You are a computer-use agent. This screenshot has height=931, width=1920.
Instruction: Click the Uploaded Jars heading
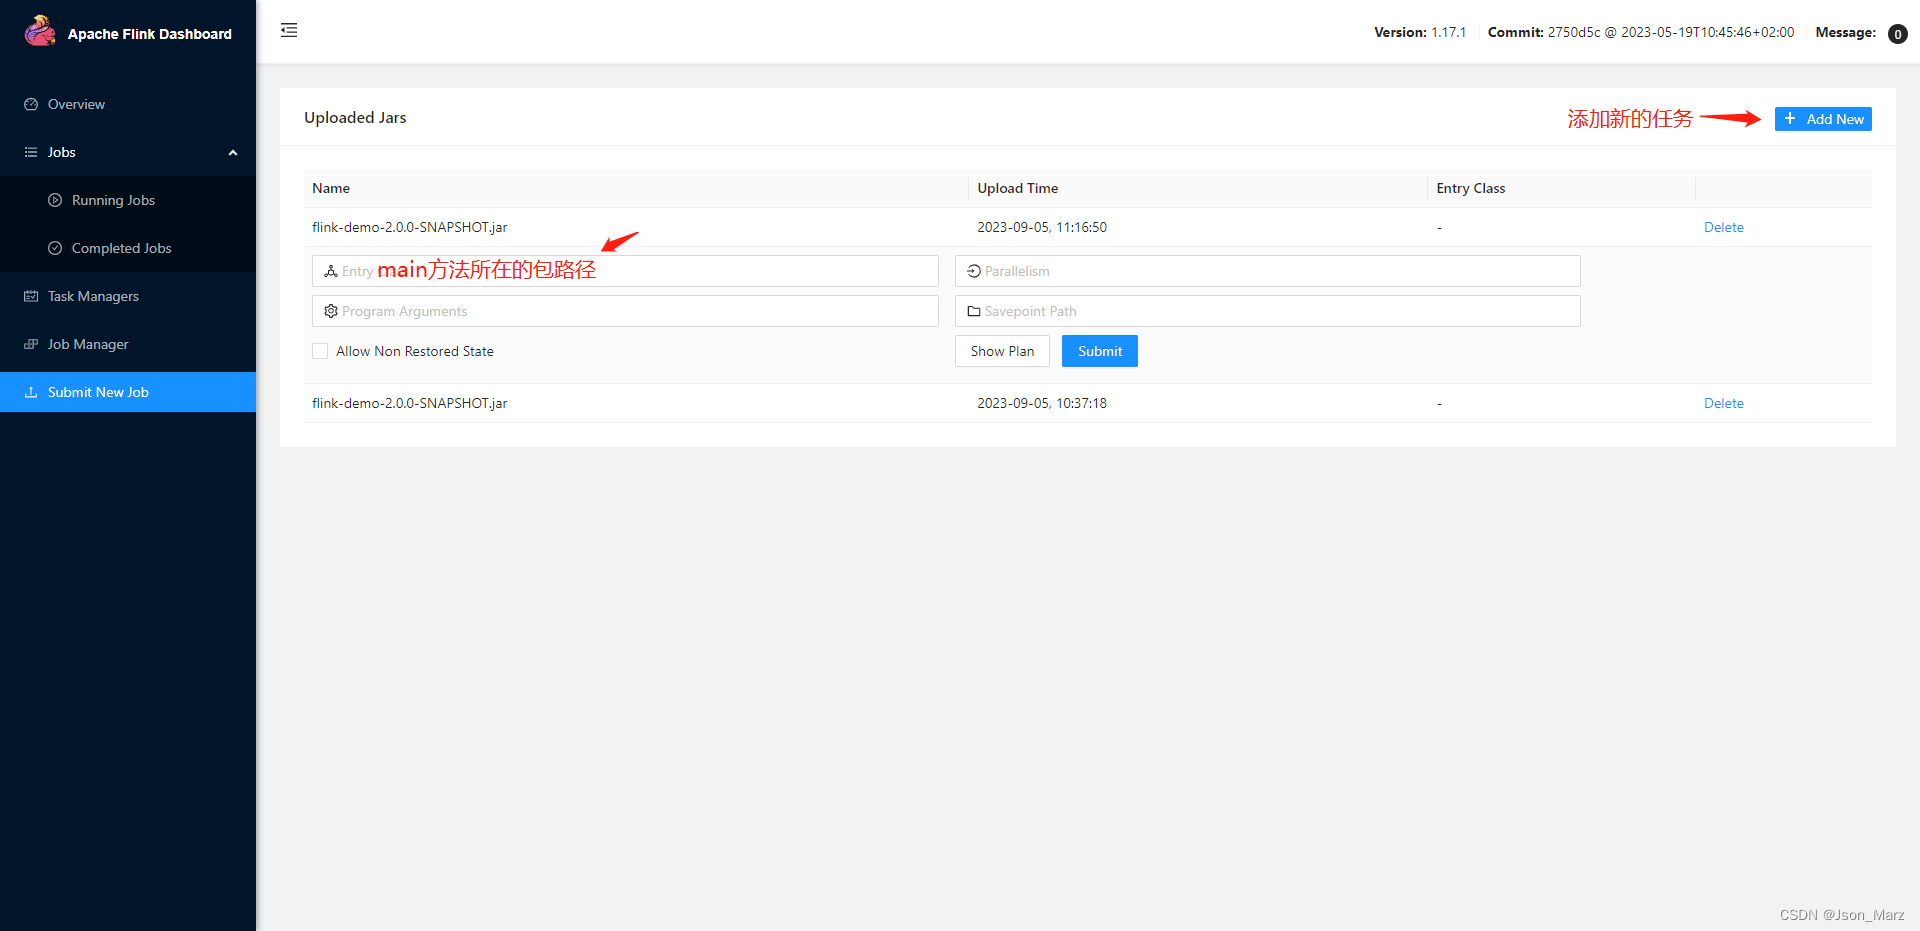coord(355,117)
